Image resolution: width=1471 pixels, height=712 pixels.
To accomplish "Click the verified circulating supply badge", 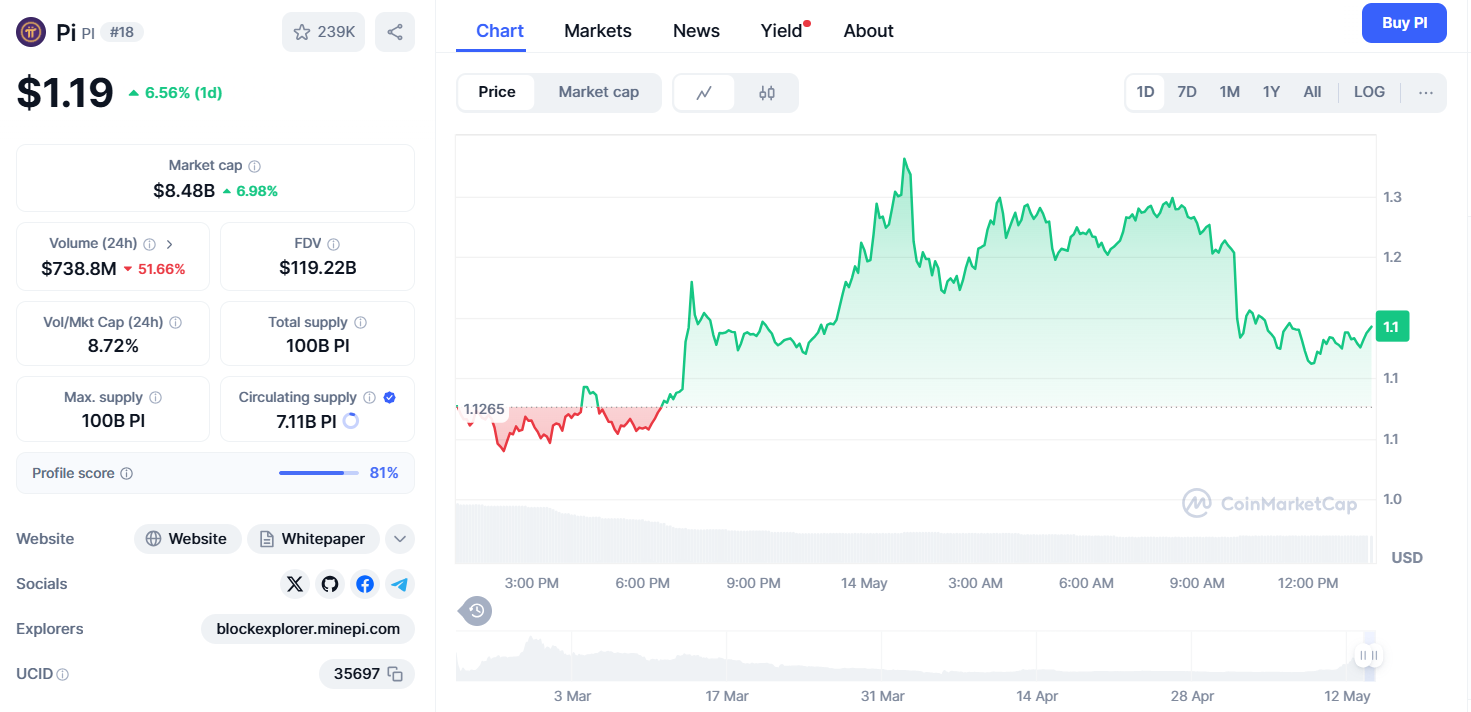I will pyautogui.click(x=390, y=398).
